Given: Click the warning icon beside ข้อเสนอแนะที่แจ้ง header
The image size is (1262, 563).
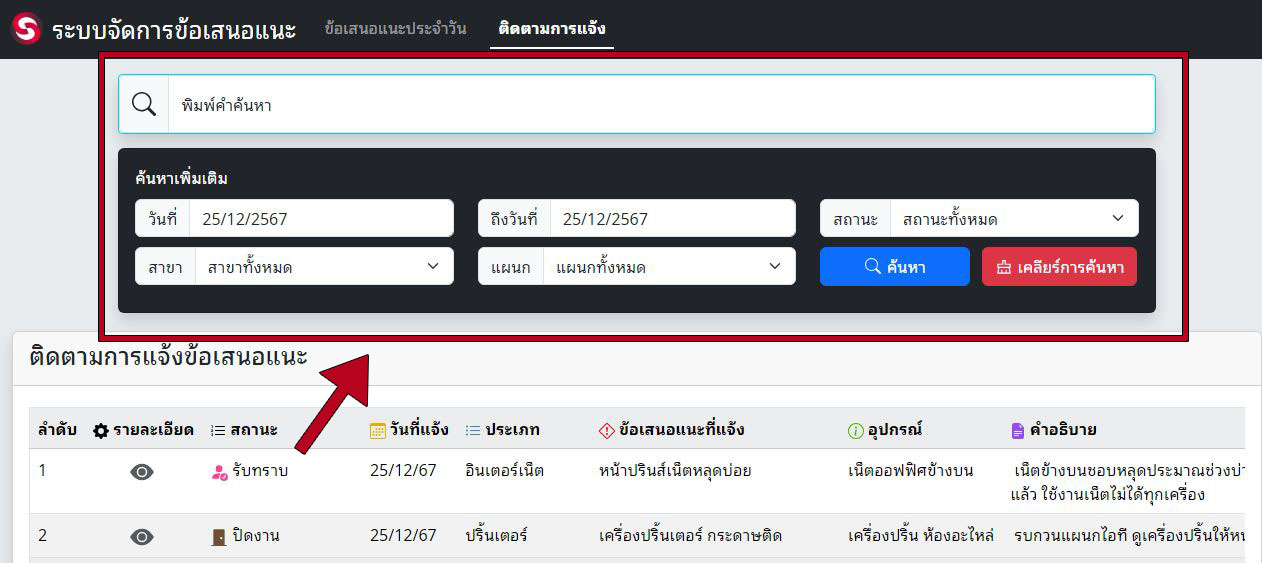Looking at the screenshot, I should 607,430.
